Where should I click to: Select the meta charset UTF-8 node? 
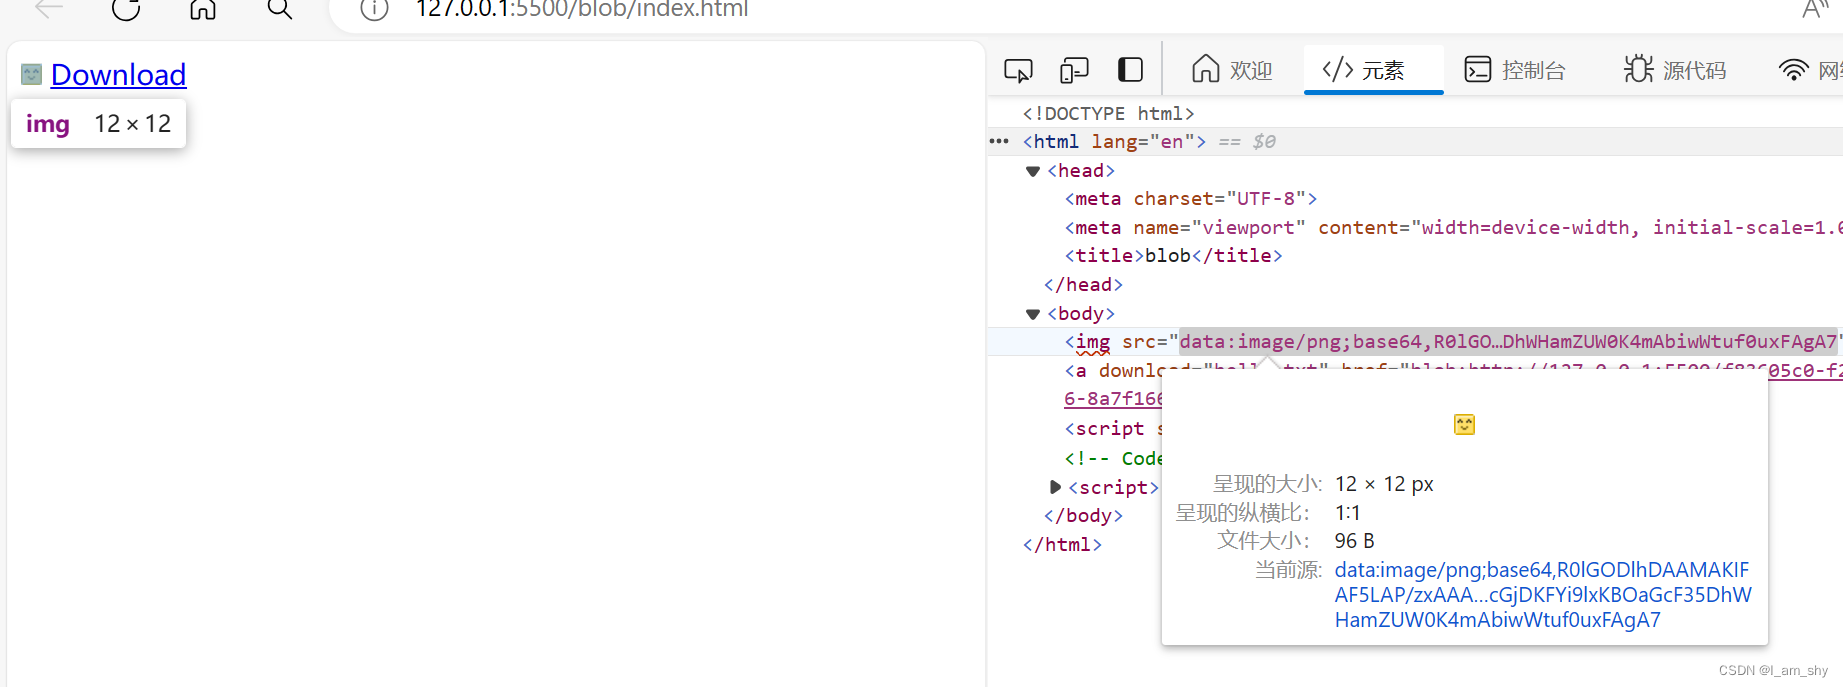[x=1191, y=199]
